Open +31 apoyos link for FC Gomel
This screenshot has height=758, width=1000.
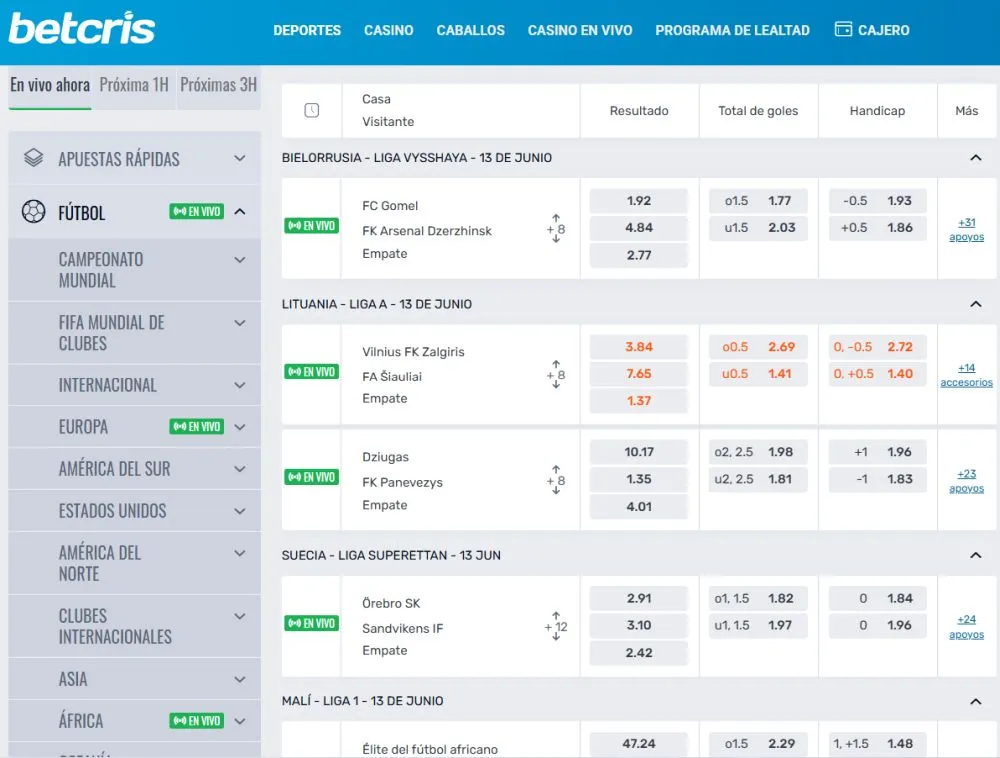tap(966, 229)
